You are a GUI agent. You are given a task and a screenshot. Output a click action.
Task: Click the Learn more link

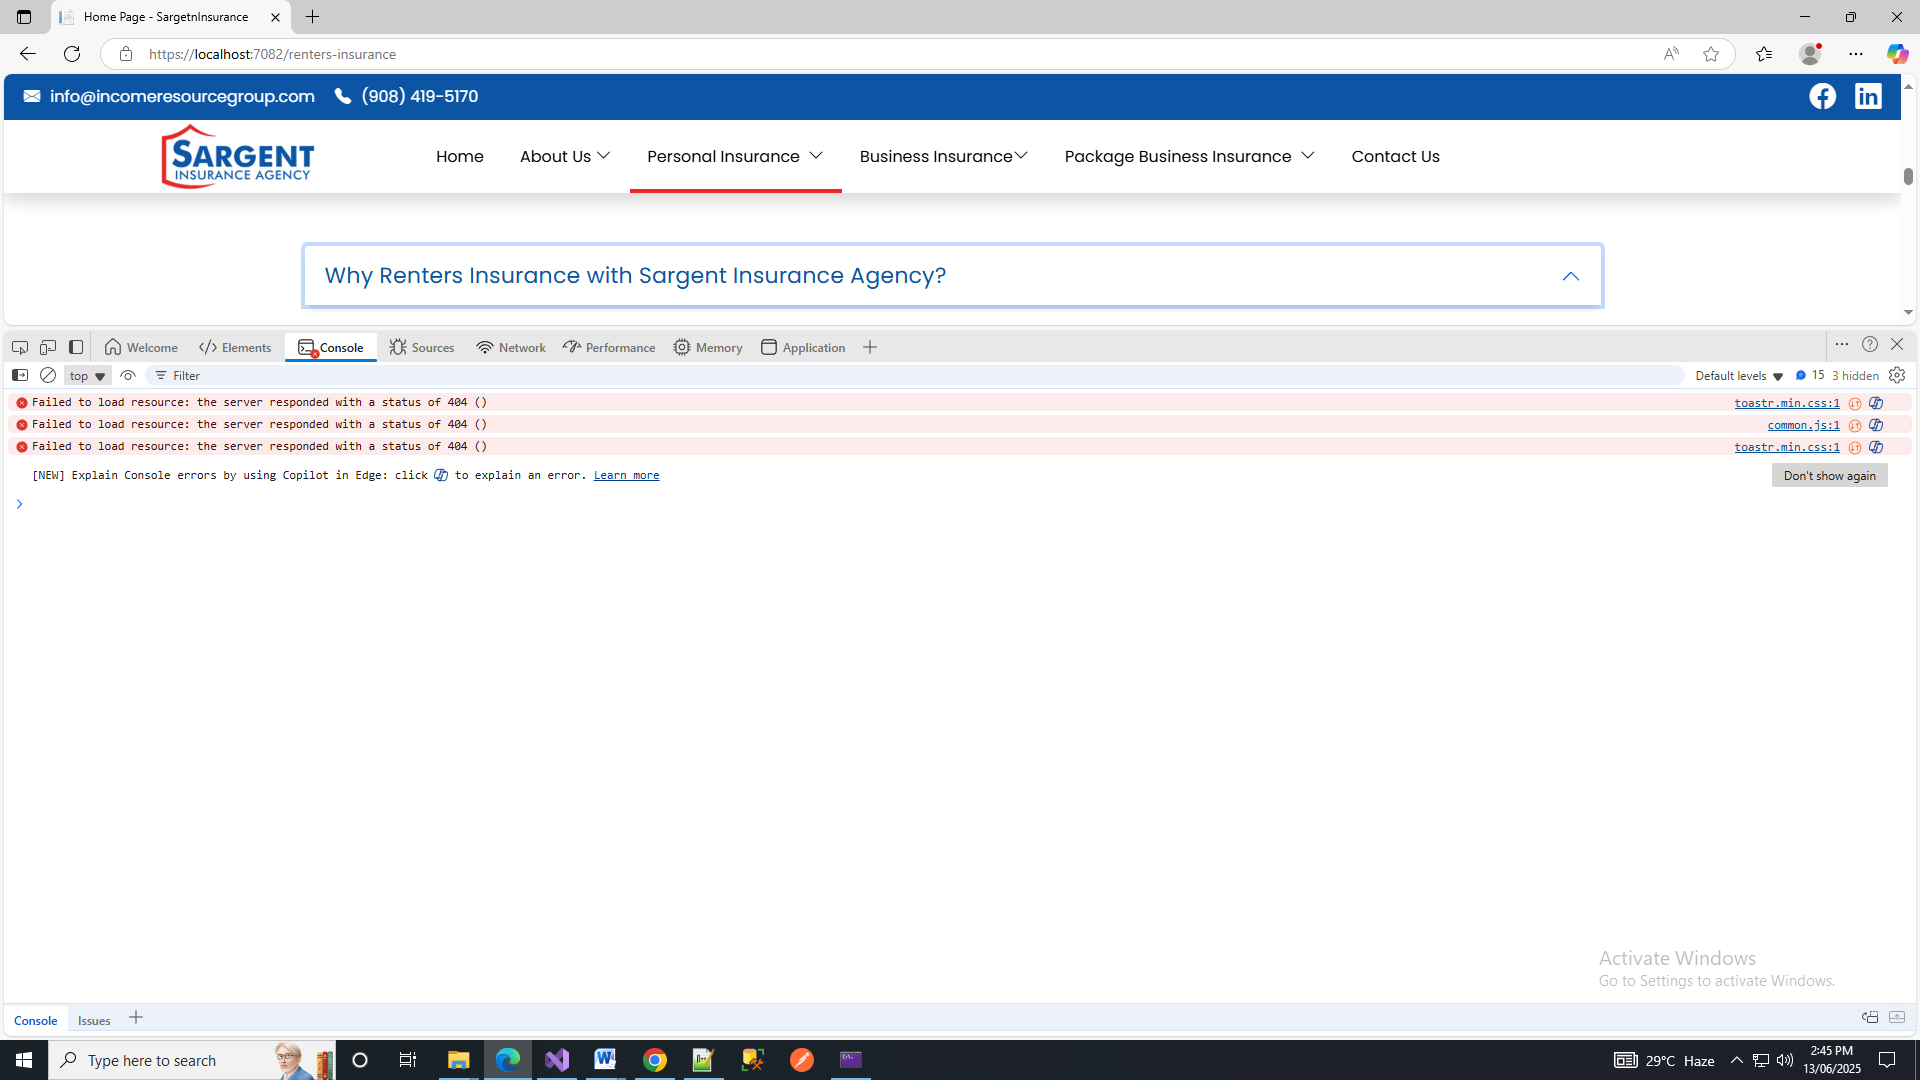(626, 475)
